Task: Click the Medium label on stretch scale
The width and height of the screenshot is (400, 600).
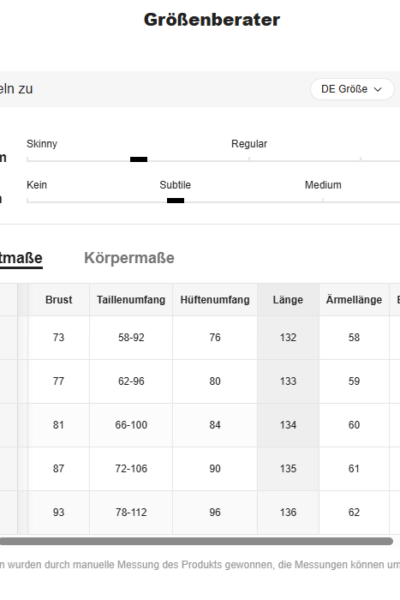Action: coord(323,185)
